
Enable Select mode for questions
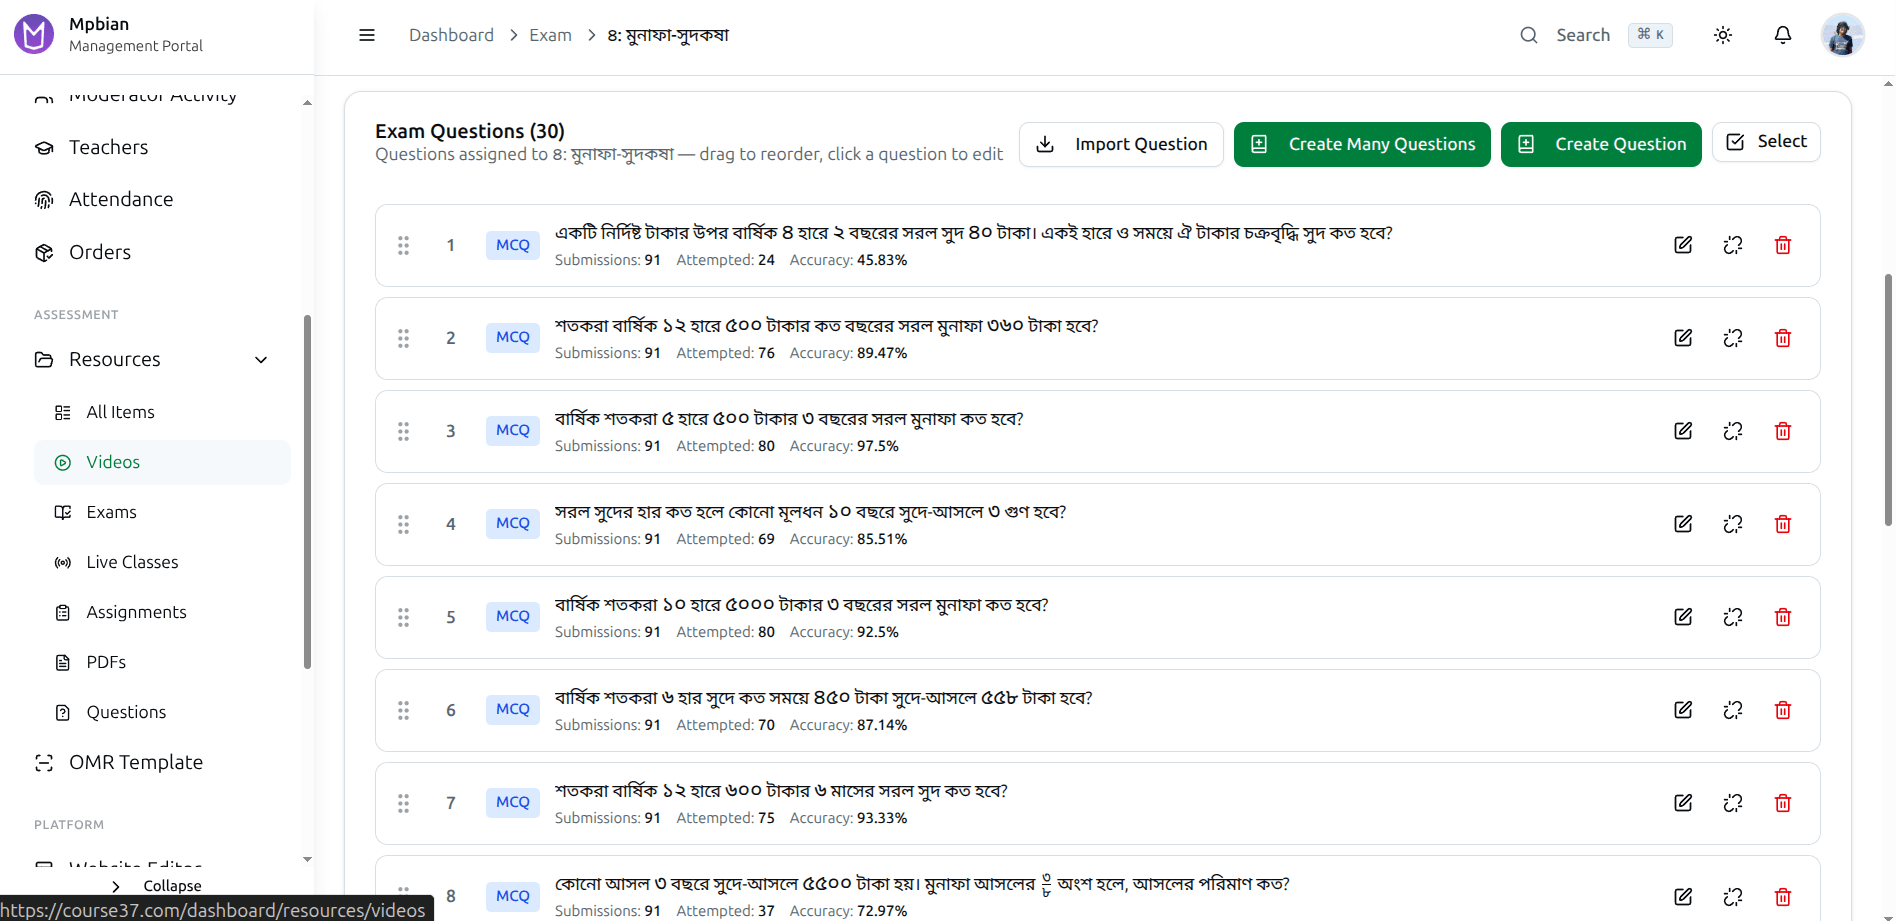coord(1766,141)
